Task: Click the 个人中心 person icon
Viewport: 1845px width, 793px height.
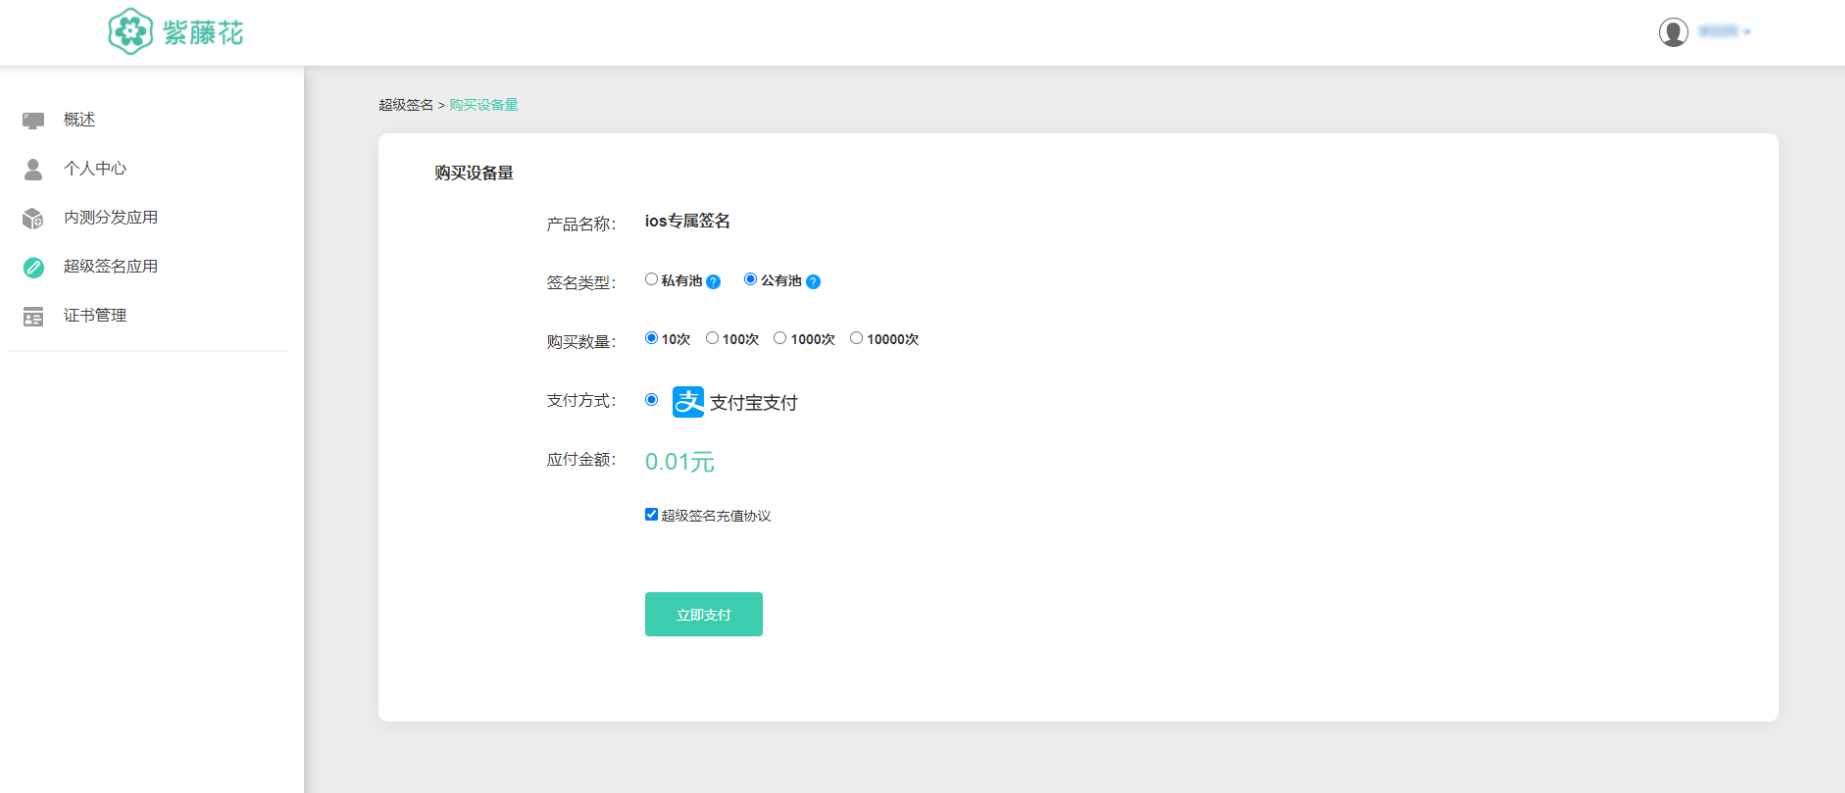Action: click(33, 169)
